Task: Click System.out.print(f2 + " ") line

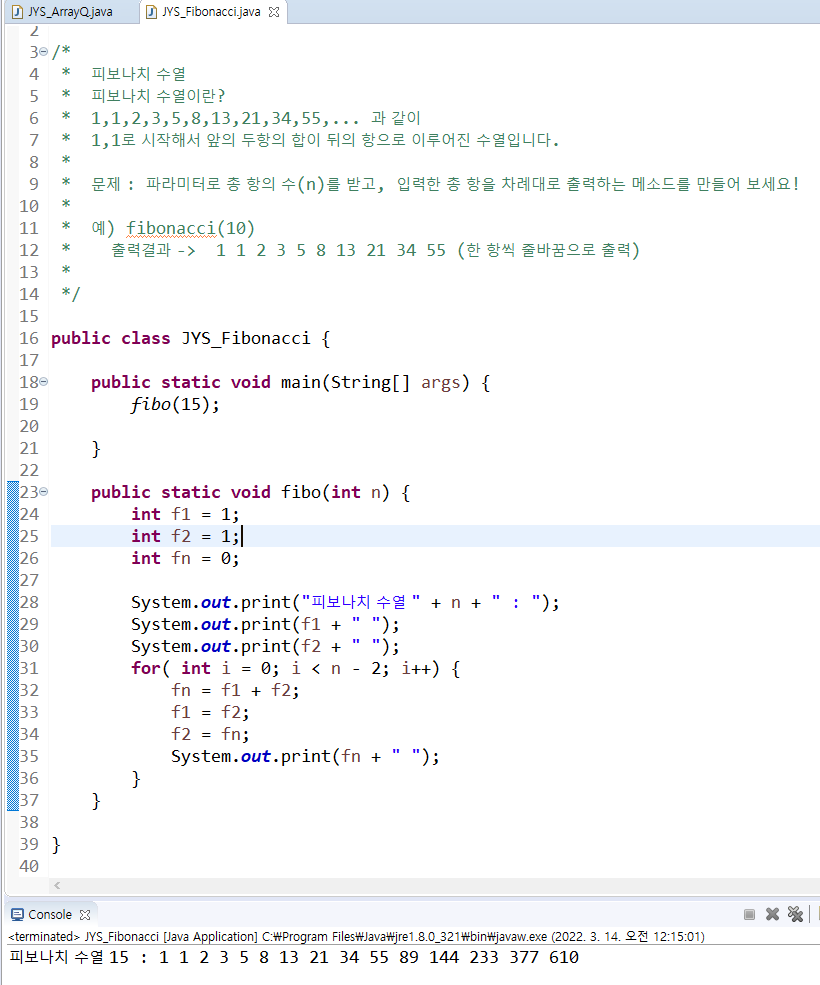Action: [x=265, y=646]
